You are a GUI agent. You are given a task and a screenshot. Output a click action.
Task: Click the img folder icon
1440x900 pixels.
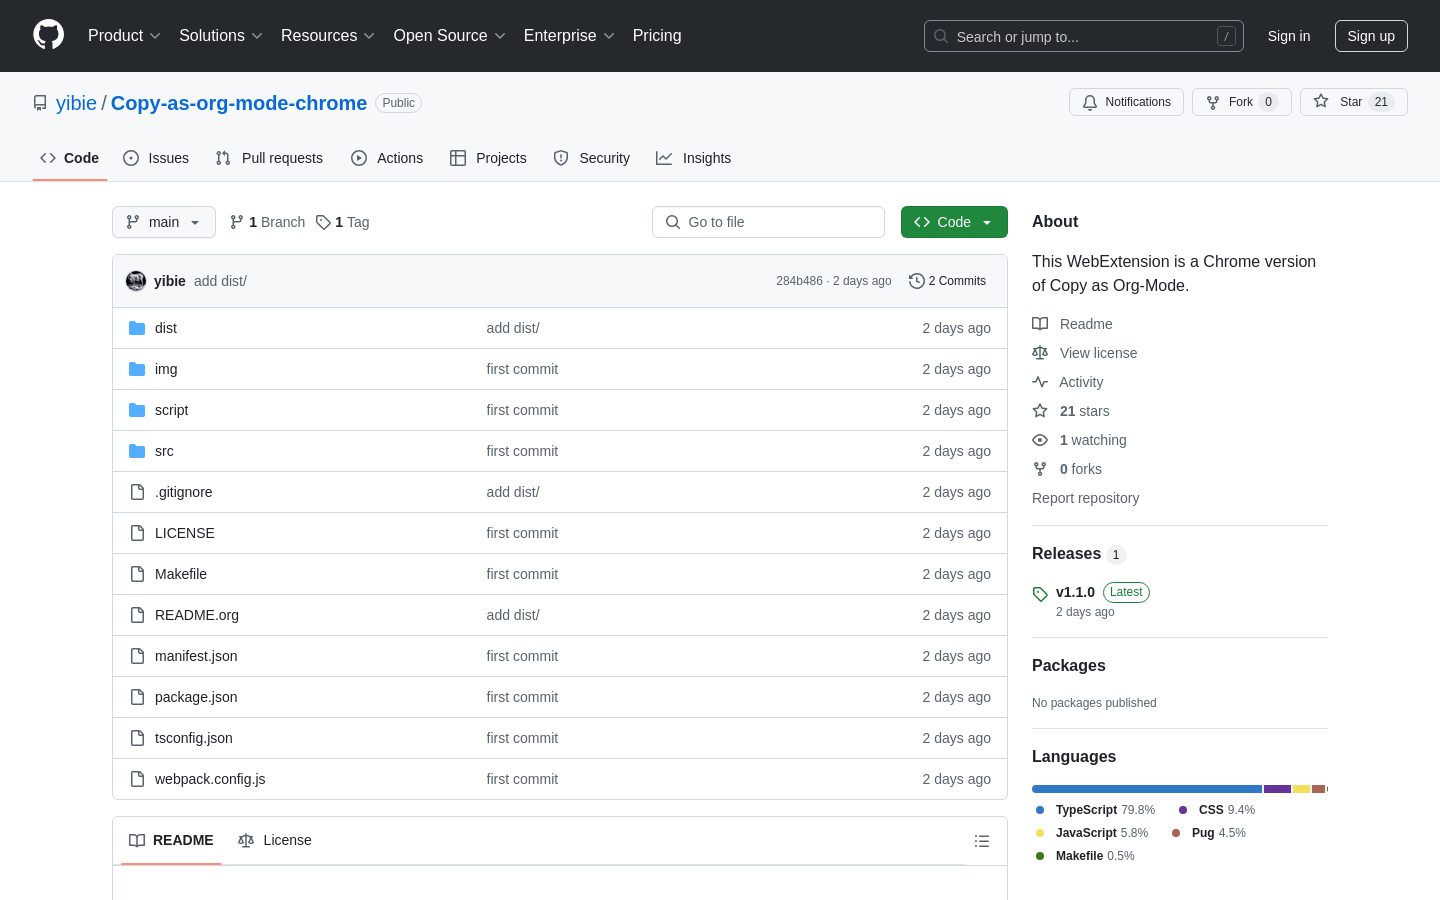(137, 369)
